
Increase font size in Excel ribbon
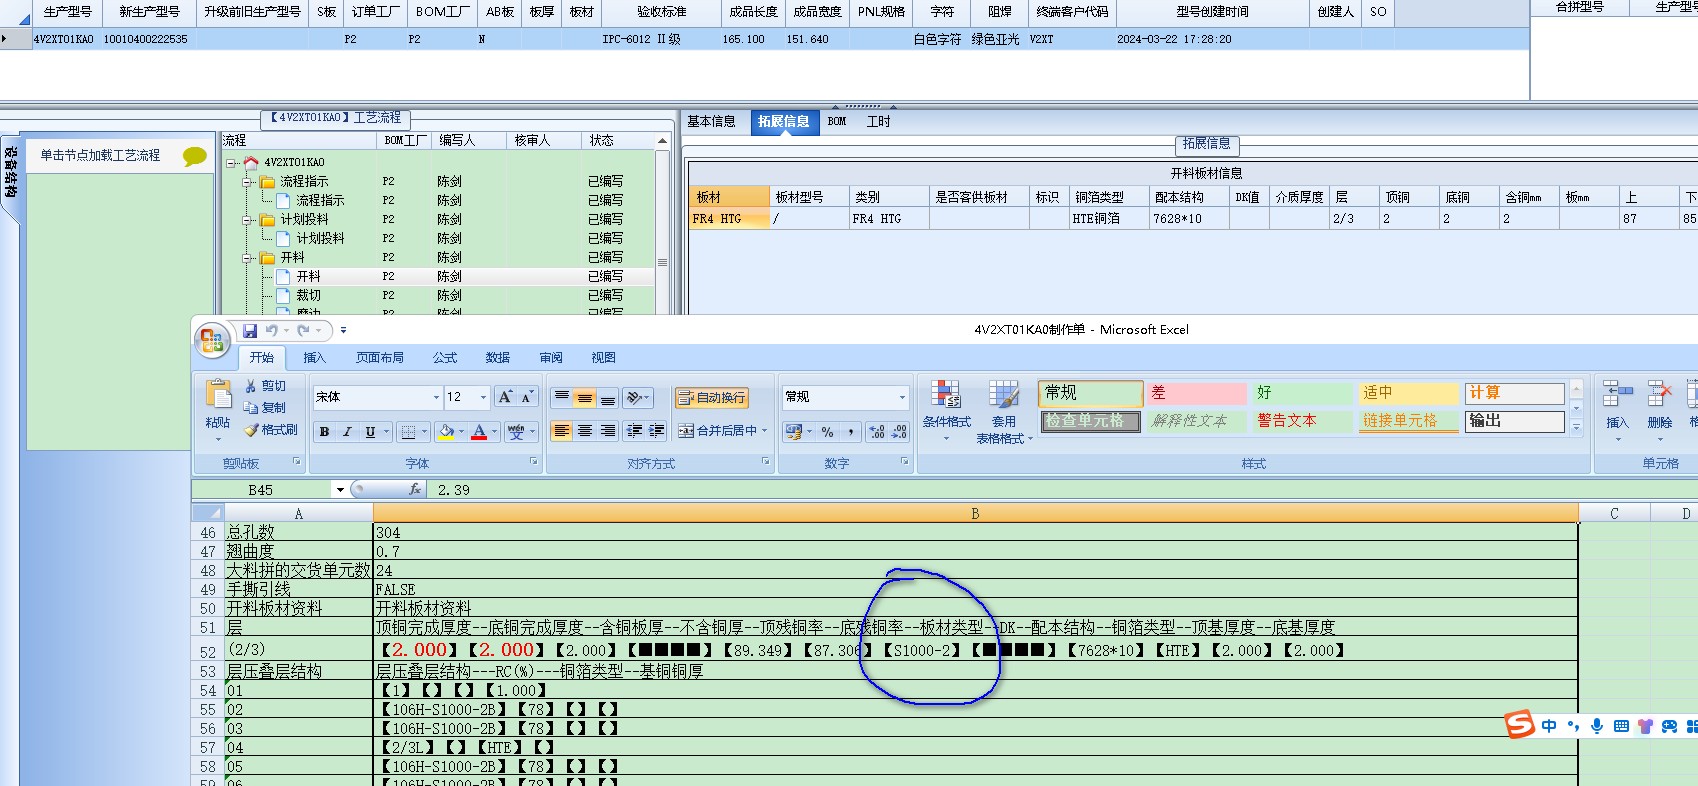(505, 397)
